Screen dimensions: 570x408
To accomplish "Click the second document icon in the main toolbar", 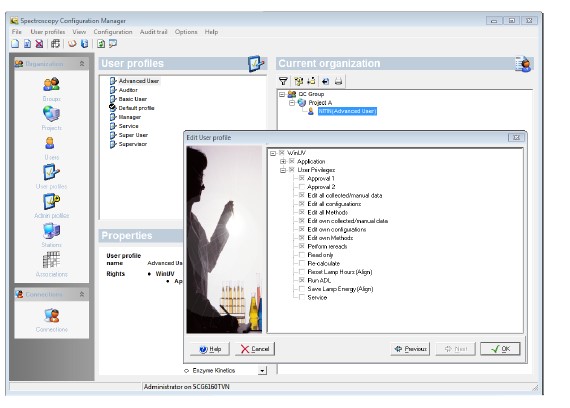I will coord(27,44).
